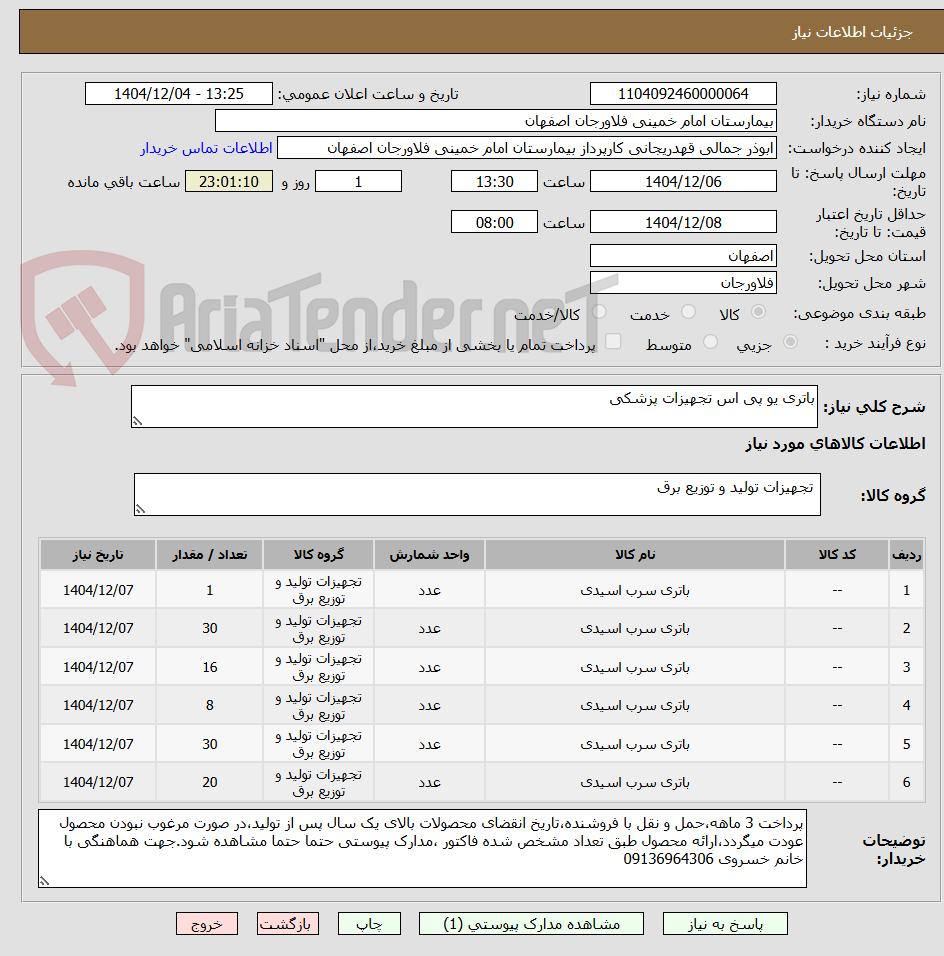944x956 pixels.
Task: Click the تاریخ نیاز column header
Action: pyautogui.click(x=98, y=554)
